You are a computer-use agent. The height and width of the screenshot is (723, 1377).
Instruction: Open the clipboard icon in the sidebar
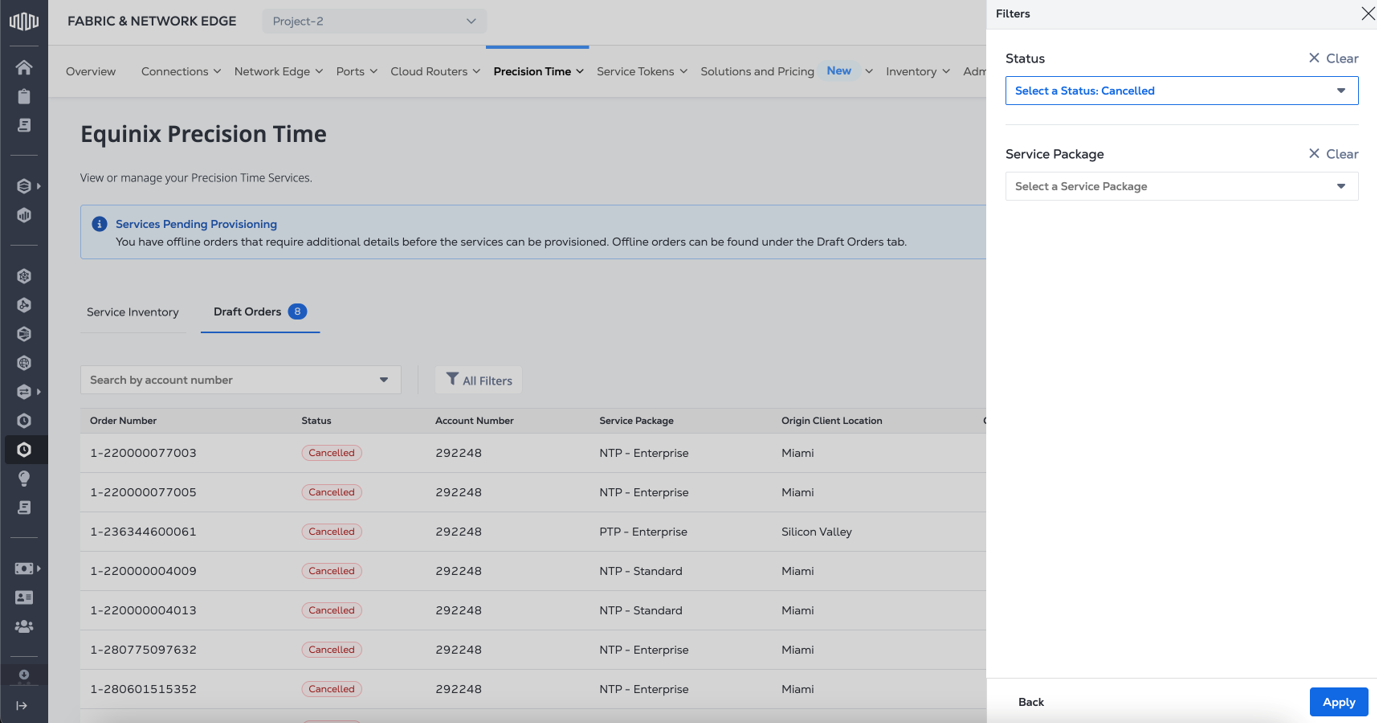[x=24, y=96]
